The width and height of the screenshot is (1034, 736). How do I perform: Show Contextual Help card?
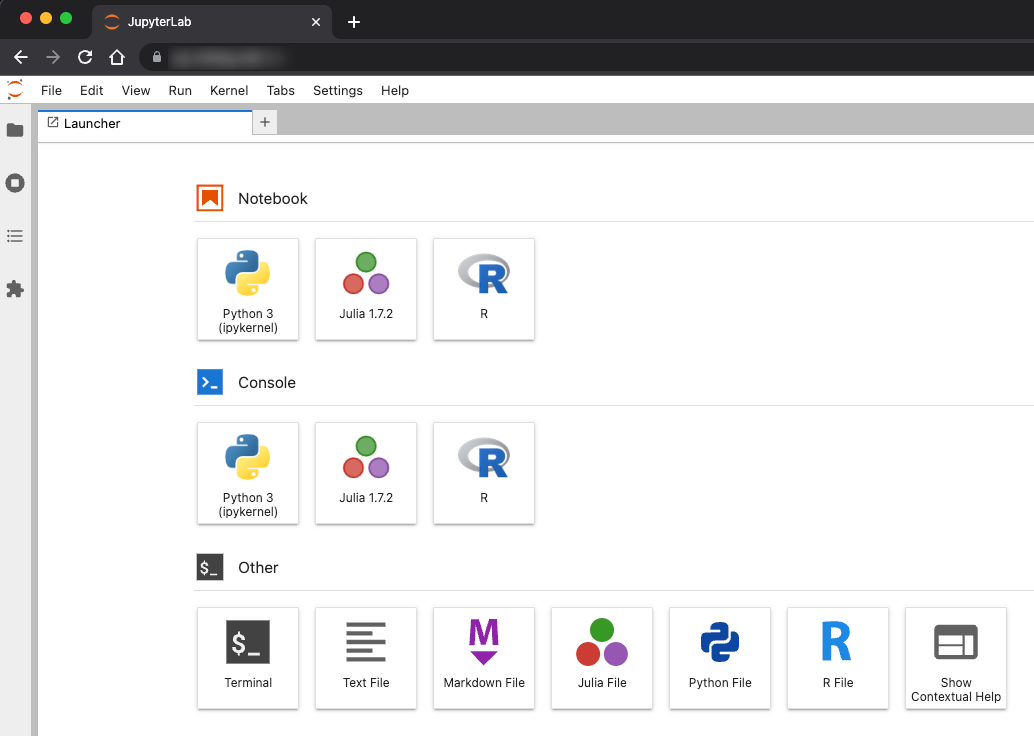956,658
